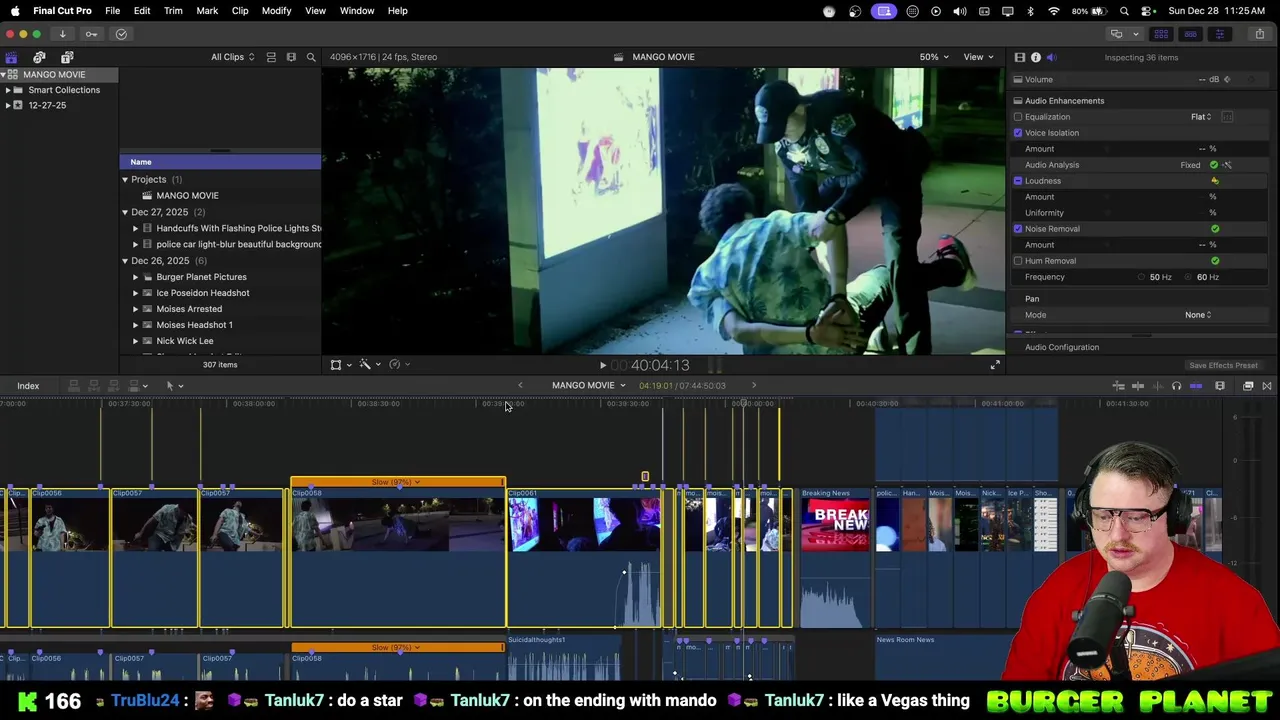This screenshot has width=1280, height=720.
Task: Open the Mark menu
Action: (x=207, y=11)
